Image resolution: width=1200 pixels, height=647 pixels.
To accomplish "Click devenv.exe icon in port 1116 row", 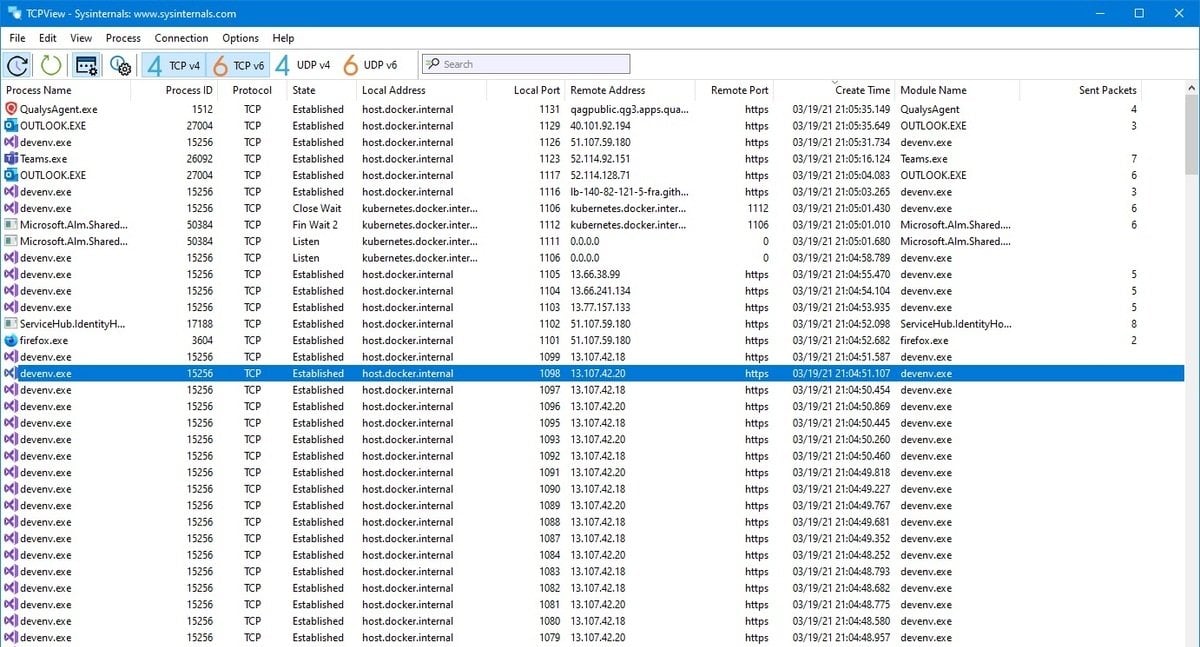I will [x=11, y=192].
